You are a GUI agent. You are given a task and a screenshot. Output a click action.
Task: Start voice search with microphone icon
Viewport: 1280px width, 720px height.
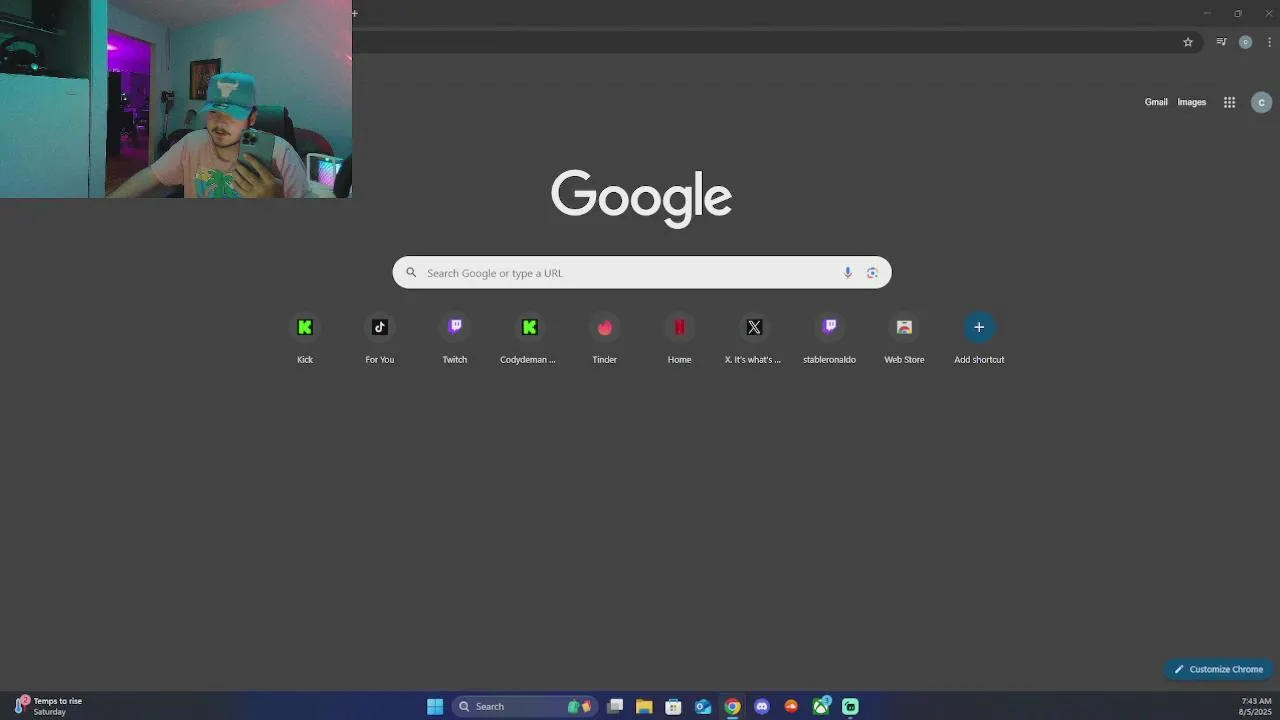pos(848,273)
